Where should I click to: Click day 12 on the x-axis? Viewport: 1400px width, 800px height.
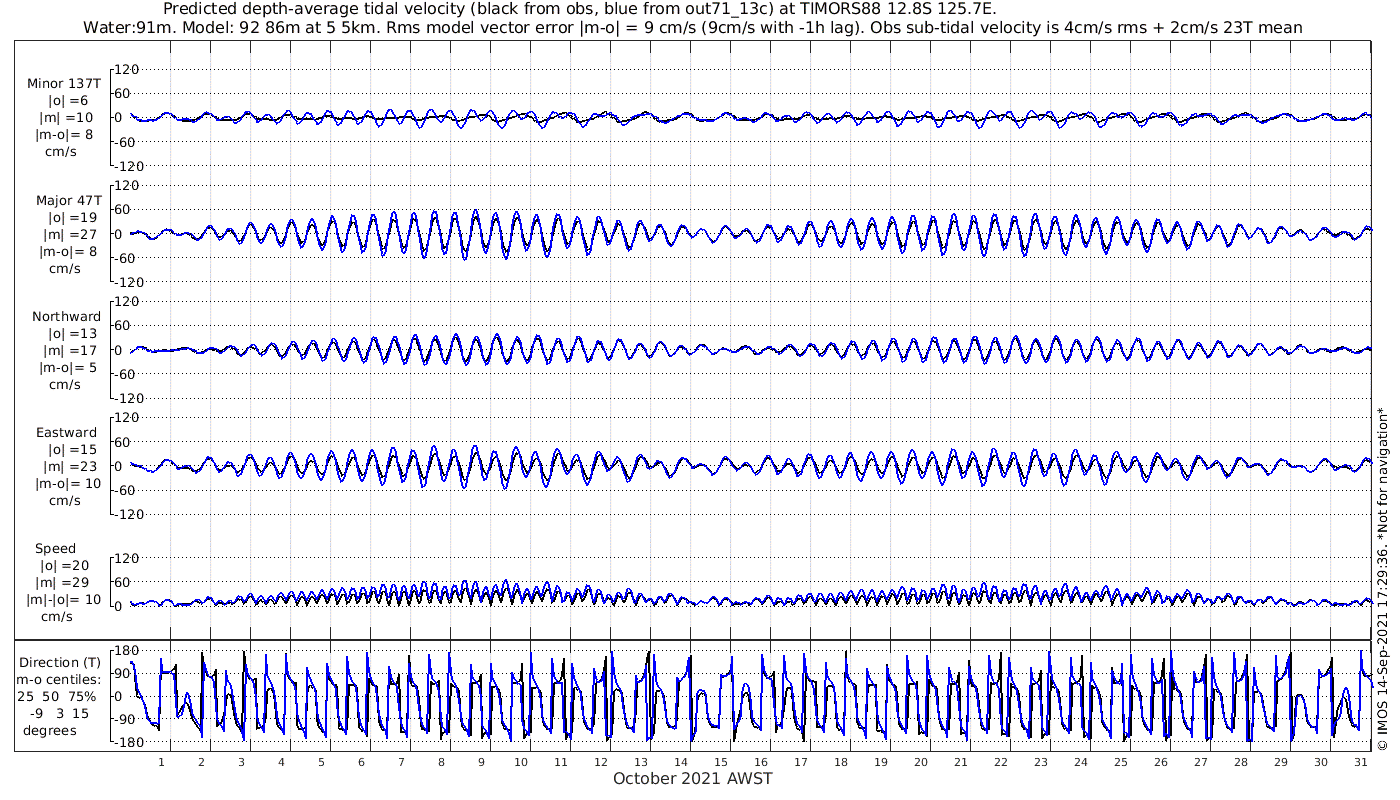601,762
